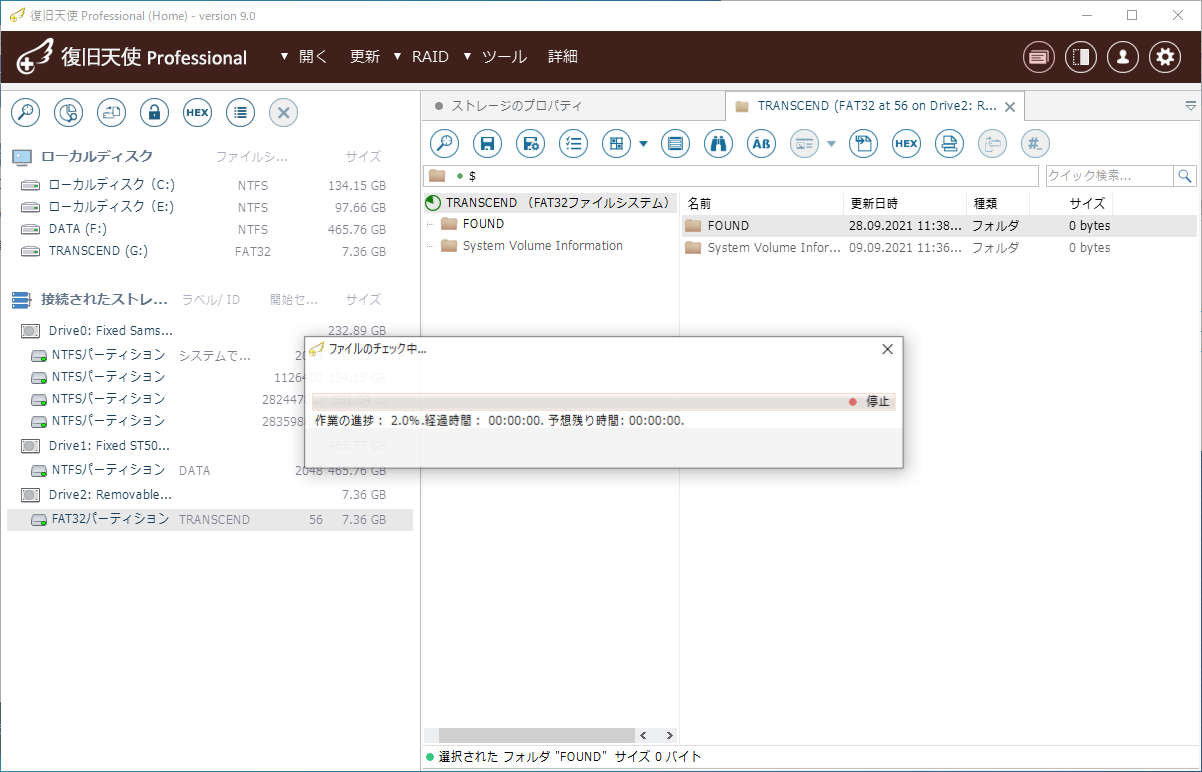The image size is (1202, 772).
Task: Click the horizontal scrollbar under folder tree
Action: click(x=536, y=735)
